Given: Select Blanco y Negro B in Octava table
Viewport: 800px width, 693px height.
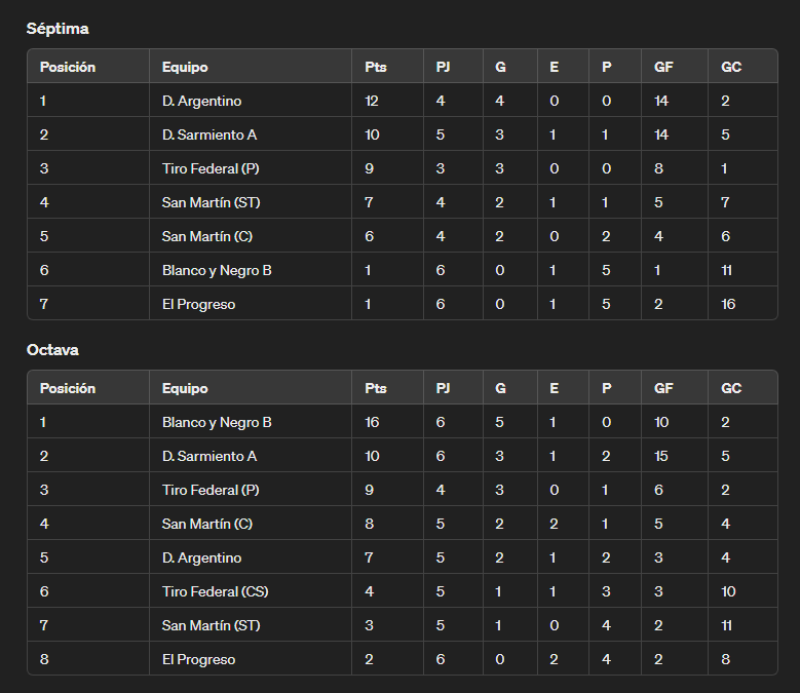Looking at the screenshot, I should pyautogui.click(x=217, y=423).
